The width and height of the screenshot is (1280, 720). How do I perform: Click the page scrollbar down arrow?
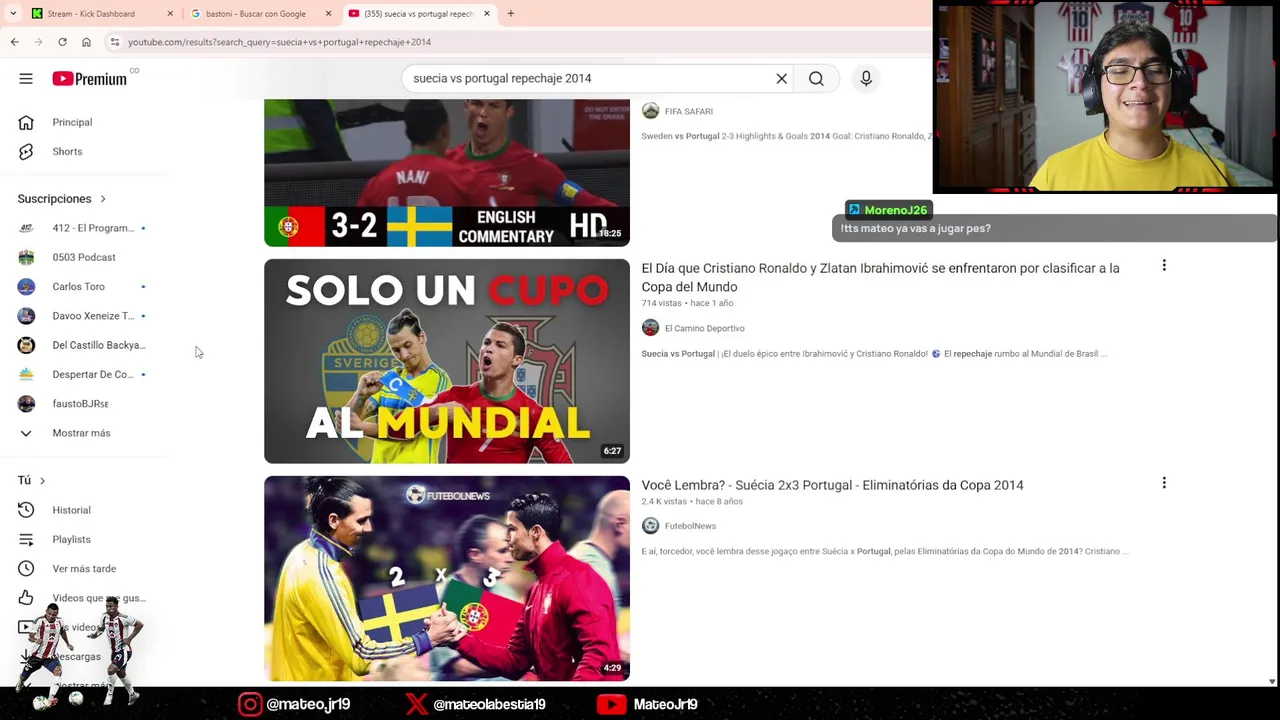pos(1272,681)
